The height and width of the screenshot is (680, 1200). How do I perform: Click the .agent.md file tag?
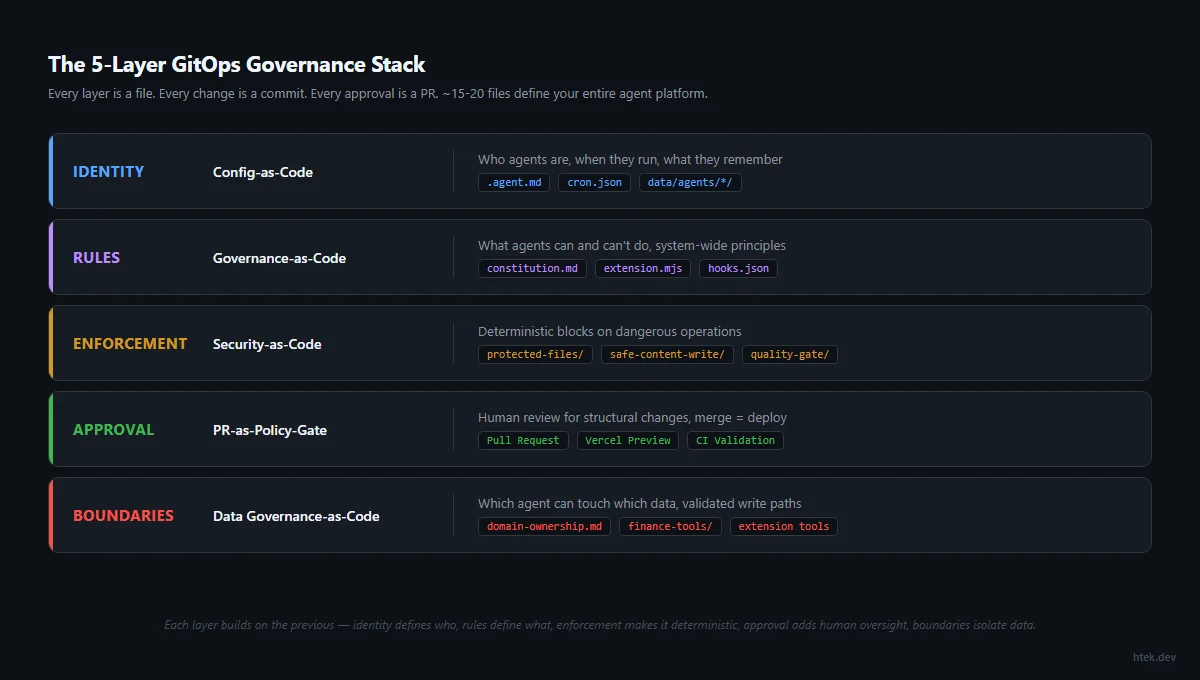[514, 183]
